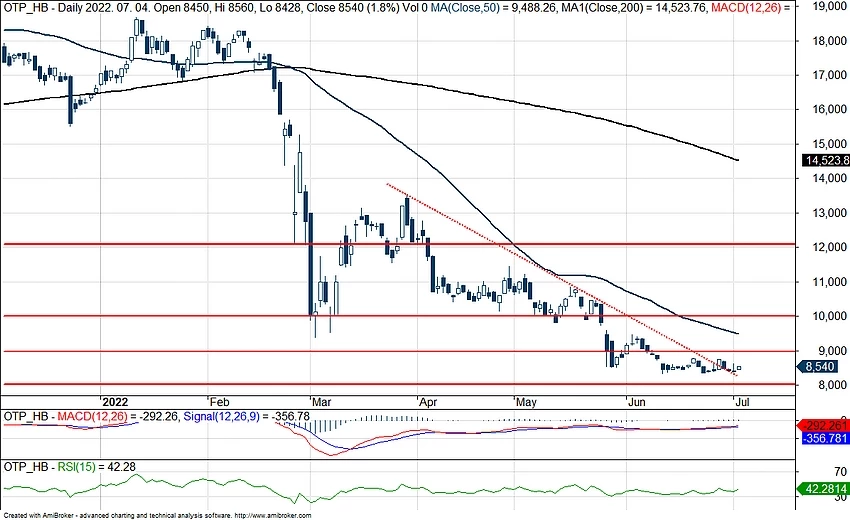The width and height of the screenshot is (850, 520).
Task: Click the 18,000 price axis label
Action: (829, 41)
